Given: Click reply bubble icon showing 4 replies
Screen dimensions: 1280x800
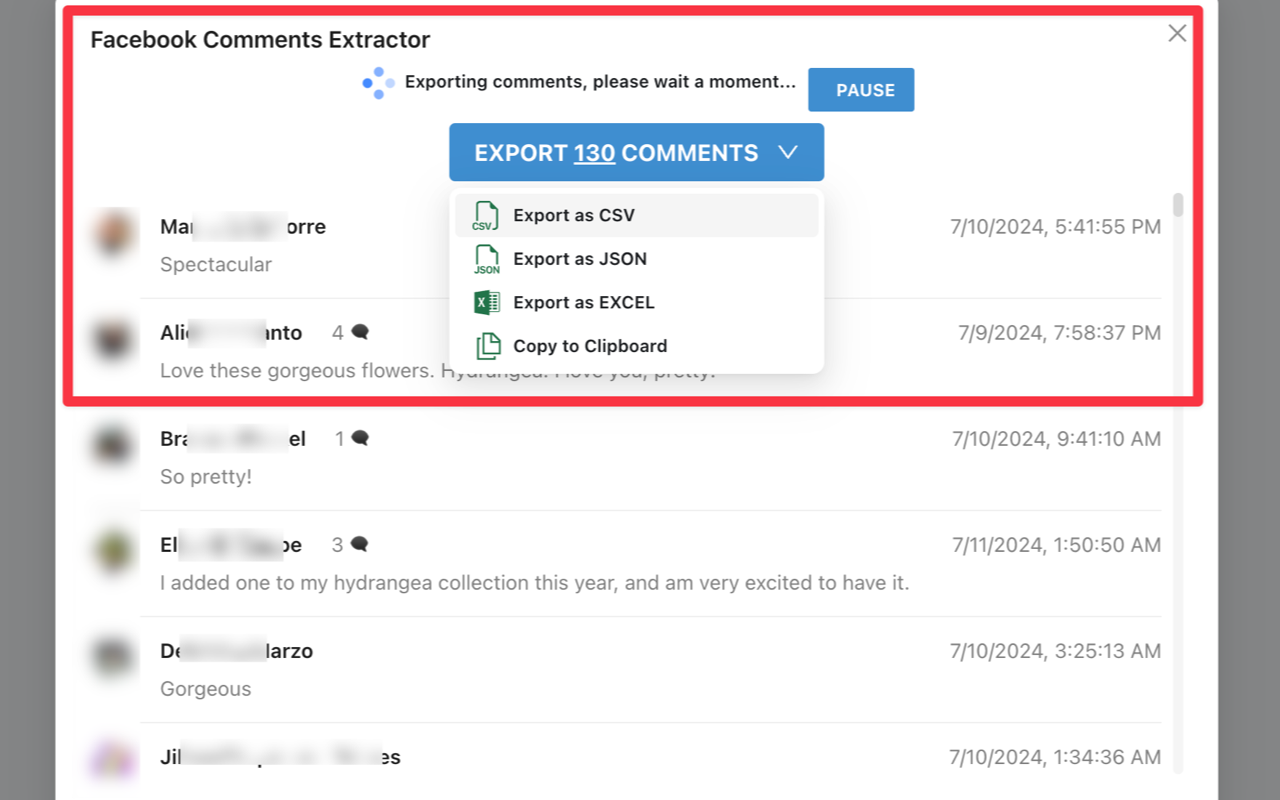Looking at the screenshot, I should [360, 332].
